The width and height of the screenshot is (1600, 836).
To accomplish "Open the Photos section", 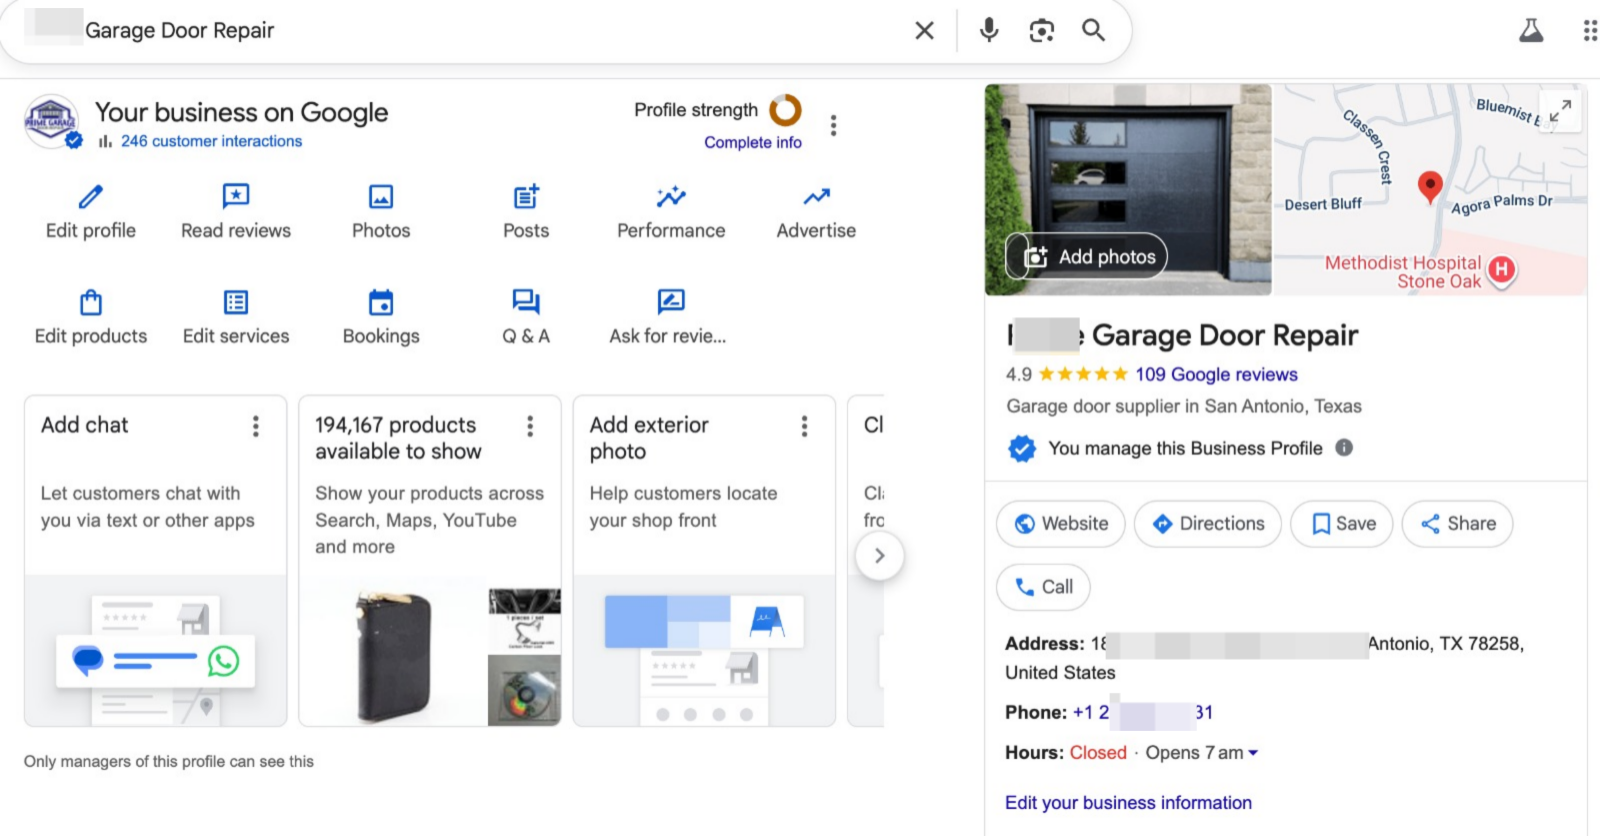I will click(x=381, y=197).
